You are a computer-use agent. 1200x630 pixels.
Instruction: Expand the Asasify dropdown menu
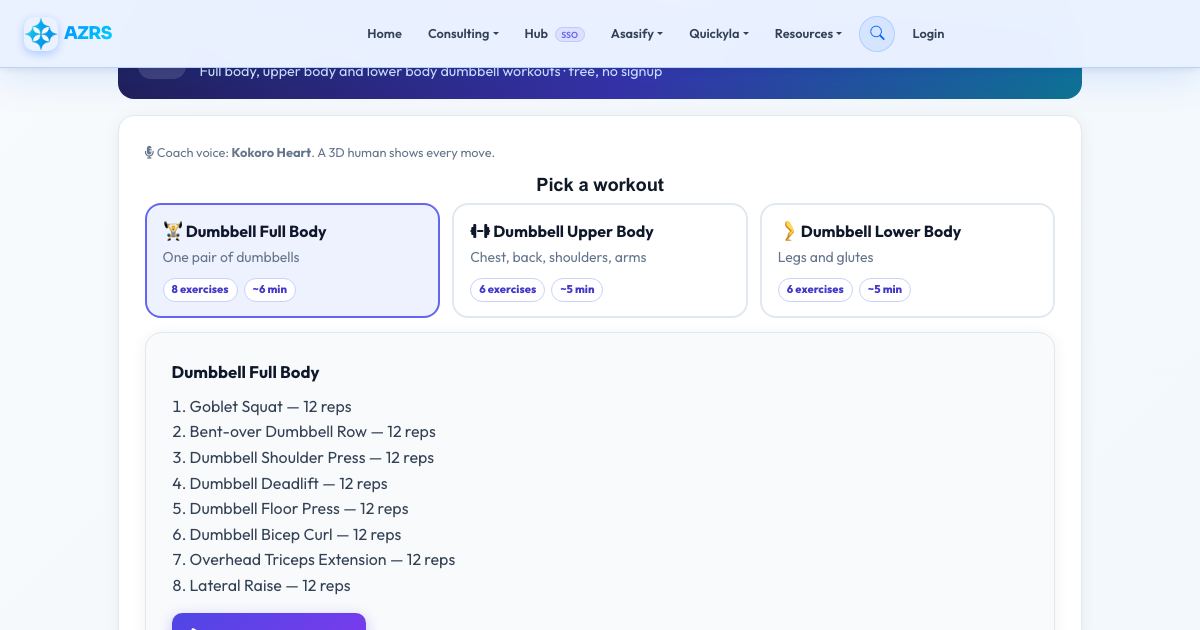point(636,33)
